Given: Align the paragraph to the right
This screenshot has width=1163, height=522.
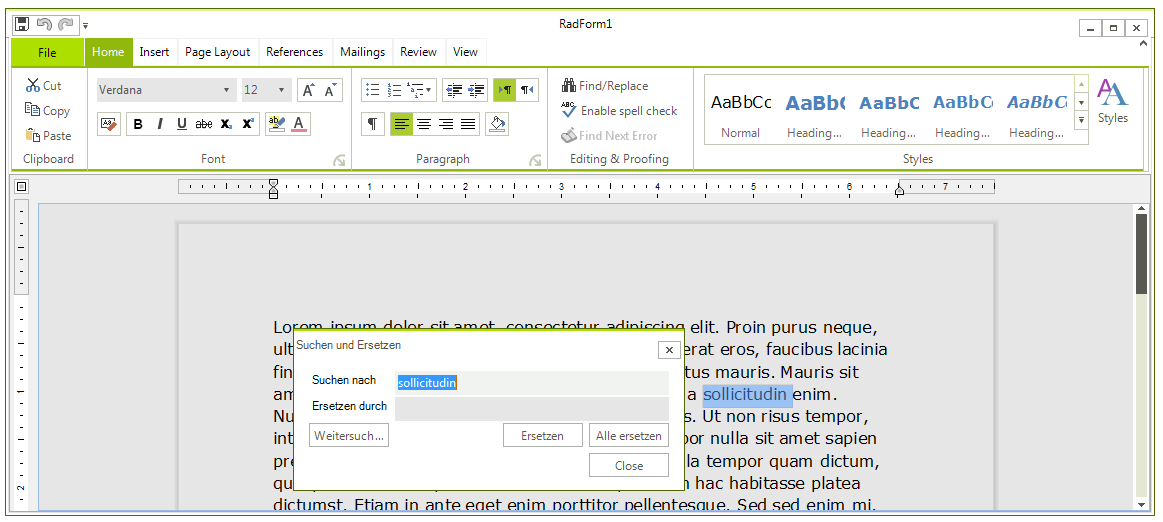Looking at the screenshot, I should [446, 125].
